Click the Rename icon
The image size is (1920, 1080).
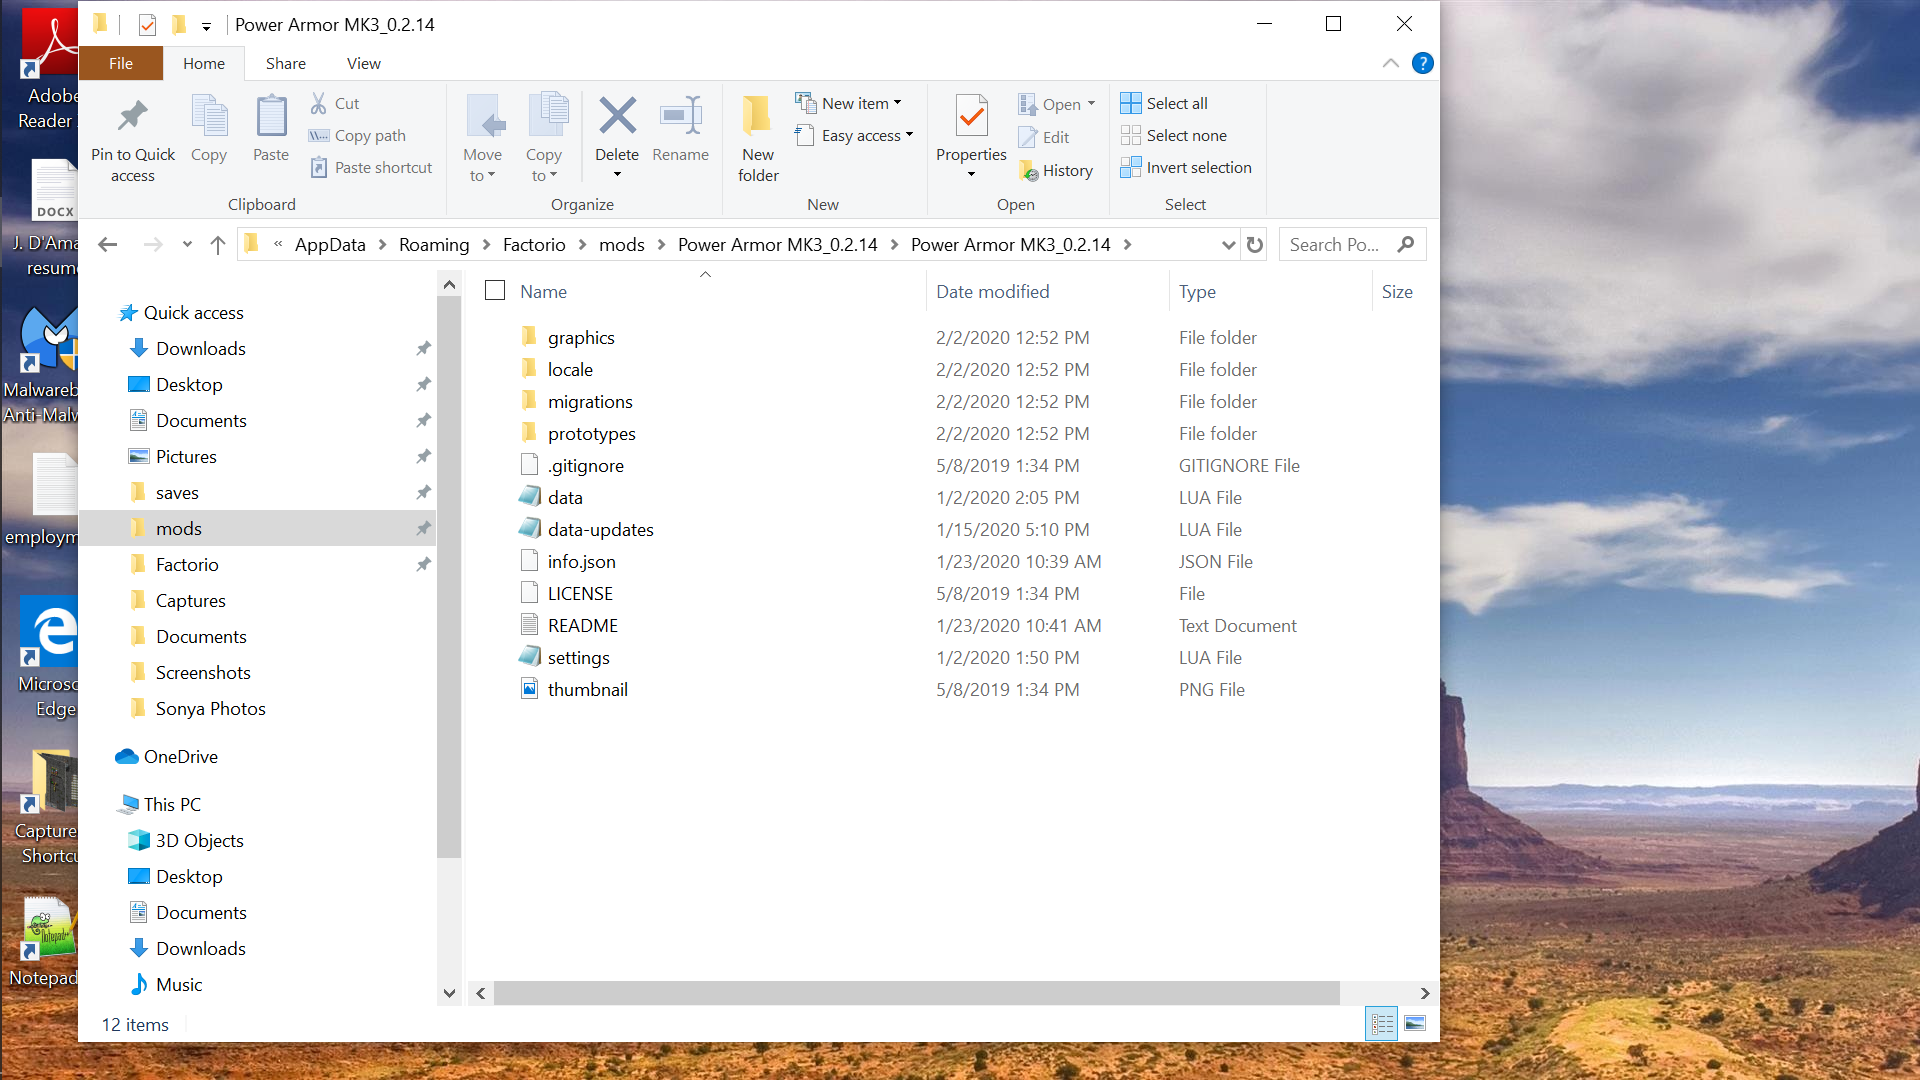click(680, 116)
